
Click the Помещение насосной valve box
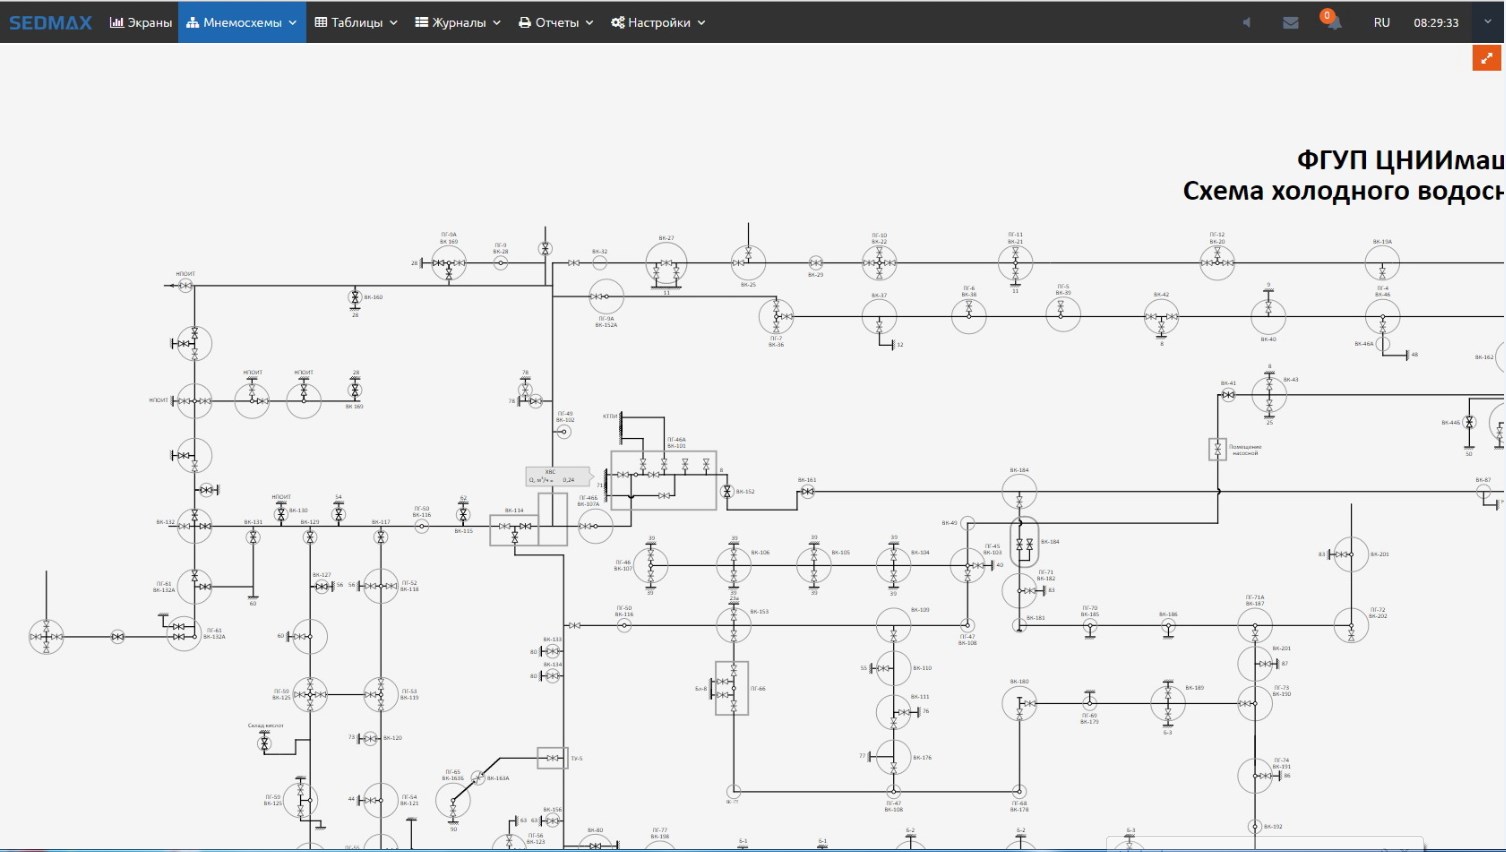point(1217,449)
